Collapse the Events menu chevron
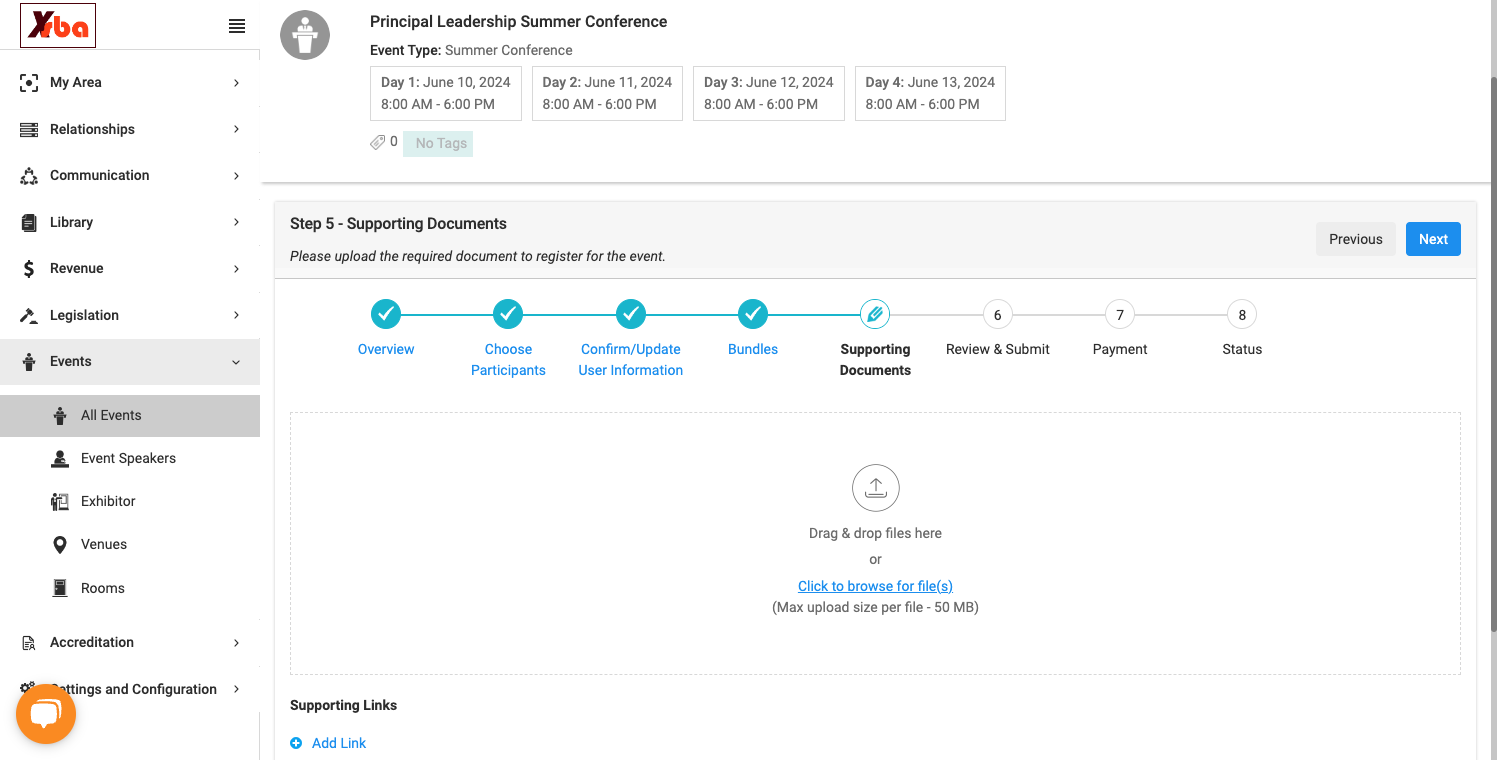 237,362
